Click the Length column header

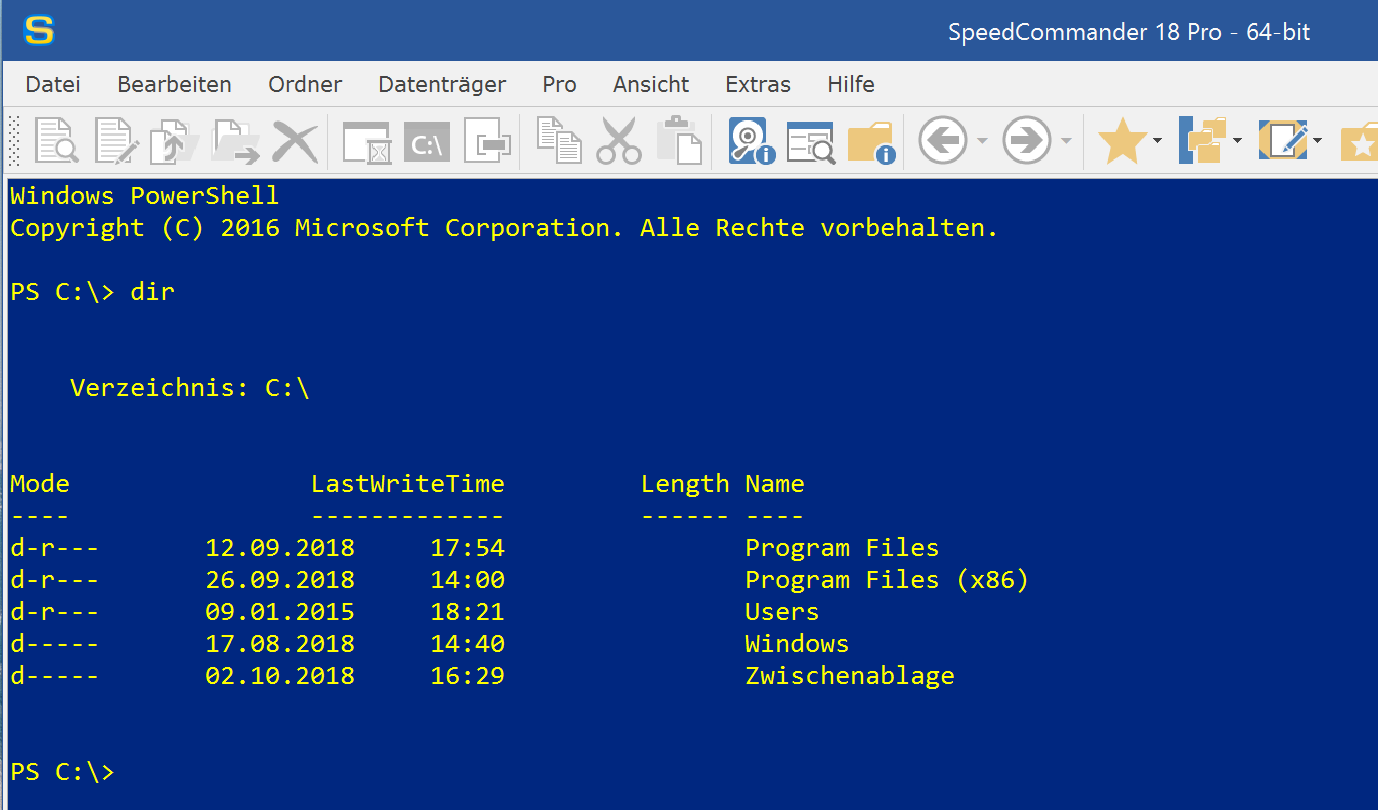[685, 484]
